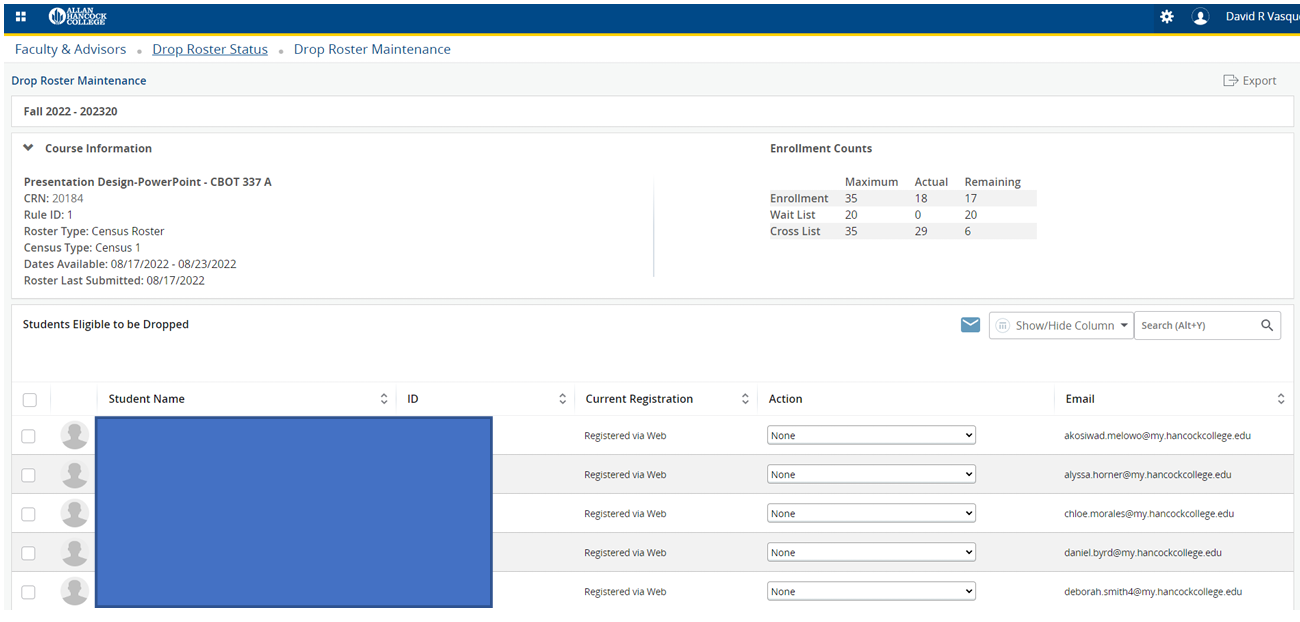Click the Allan Hancock College logo

point(77,17)
